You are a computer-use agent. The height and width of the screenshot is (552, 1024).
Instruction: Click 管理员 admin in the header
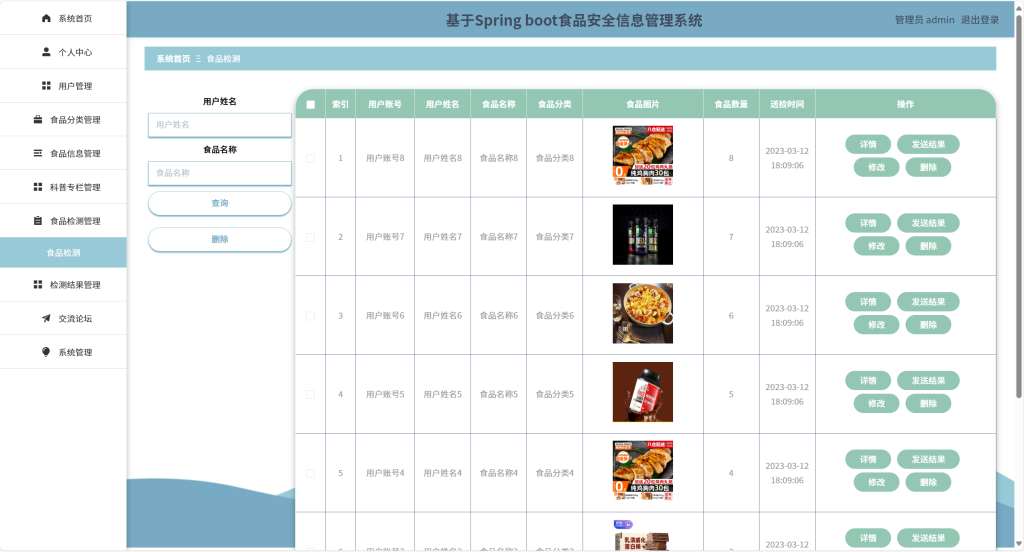[924, 20]
